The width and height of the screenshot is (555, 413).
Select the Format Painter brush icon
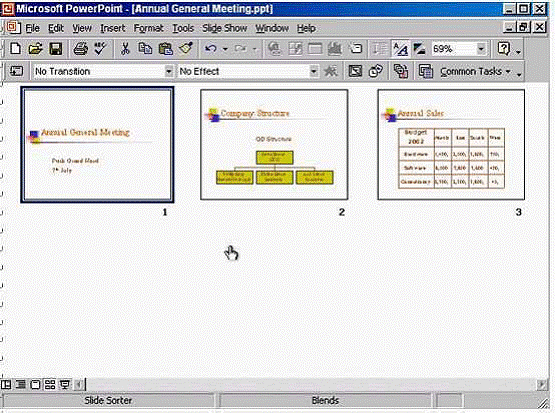pos(185,48)
